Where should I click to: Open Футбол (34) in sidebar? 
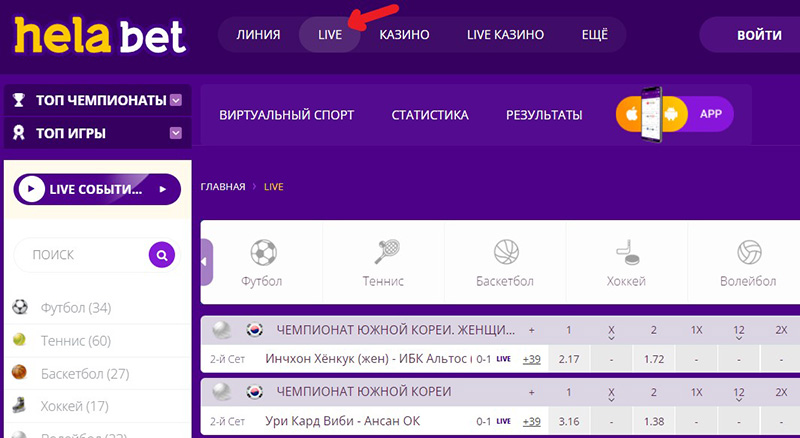point(76,308)
